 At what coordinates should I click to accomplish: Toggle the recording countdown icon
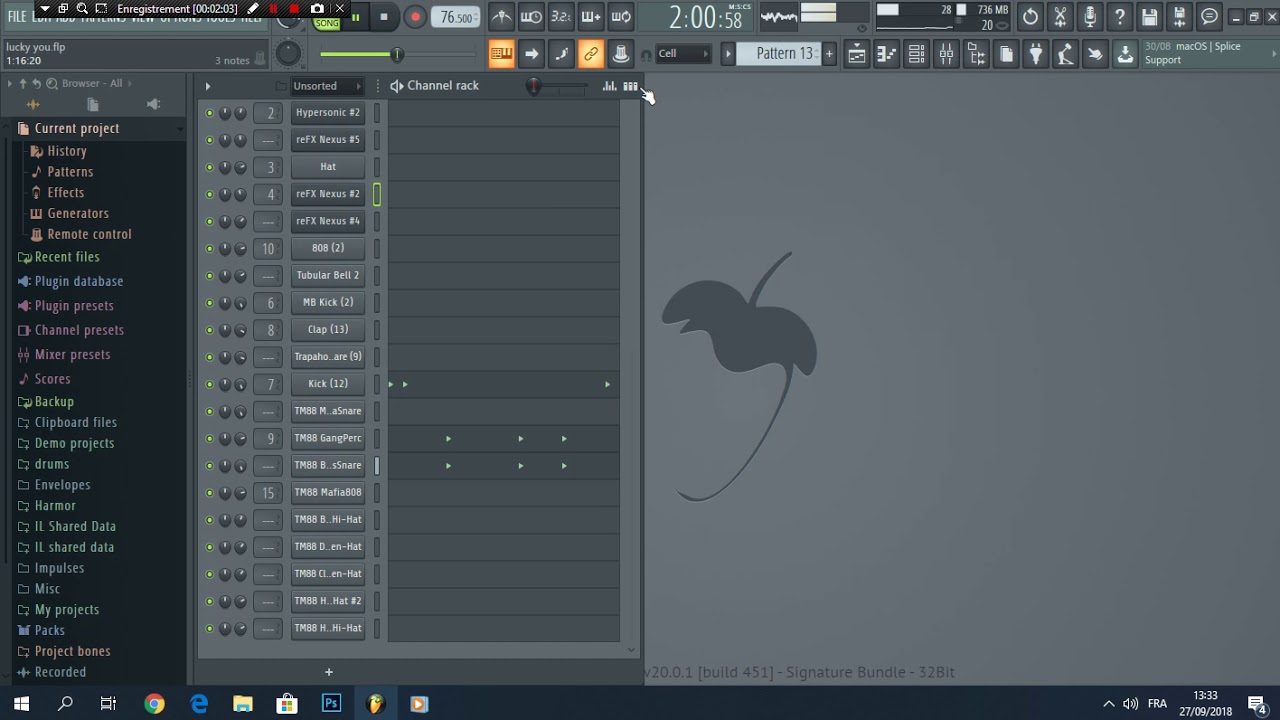pos(561,17)
